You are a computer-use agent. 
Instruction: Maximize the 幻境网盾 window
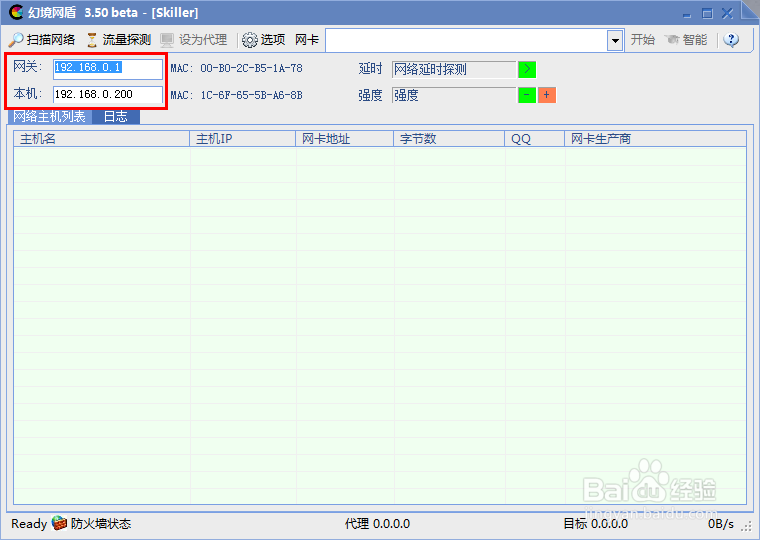click(707, 14)
